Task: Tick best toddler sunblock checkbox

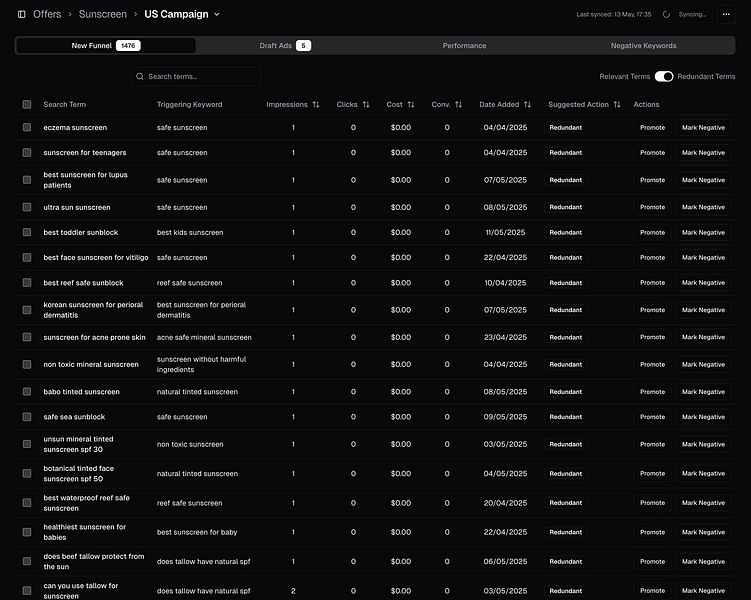Action: tap(27, 232)
